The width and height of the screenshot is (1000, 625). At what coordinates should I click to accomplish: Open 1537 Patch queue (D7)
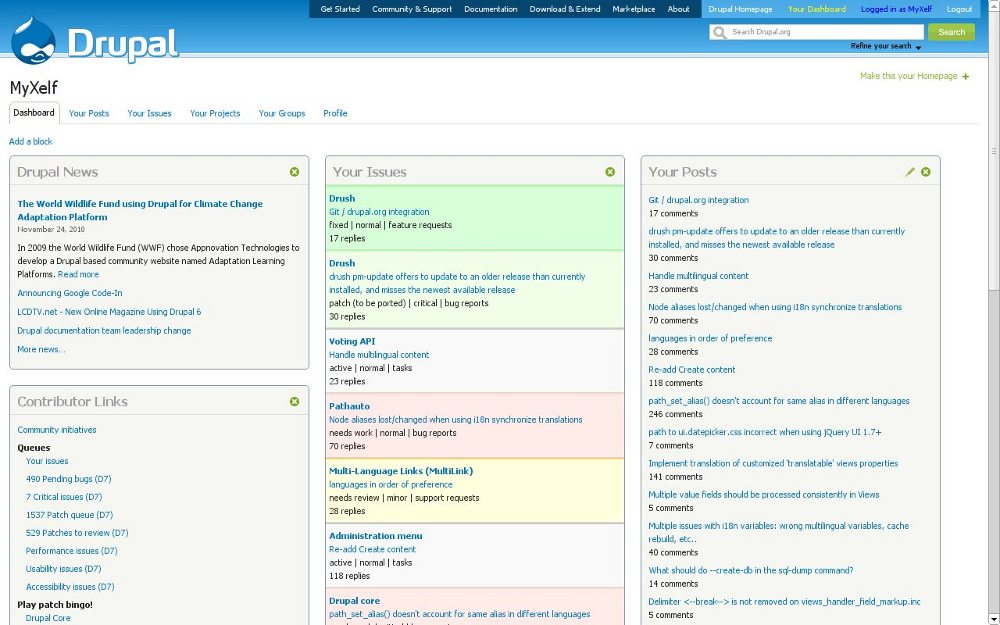tap(69, 515)
